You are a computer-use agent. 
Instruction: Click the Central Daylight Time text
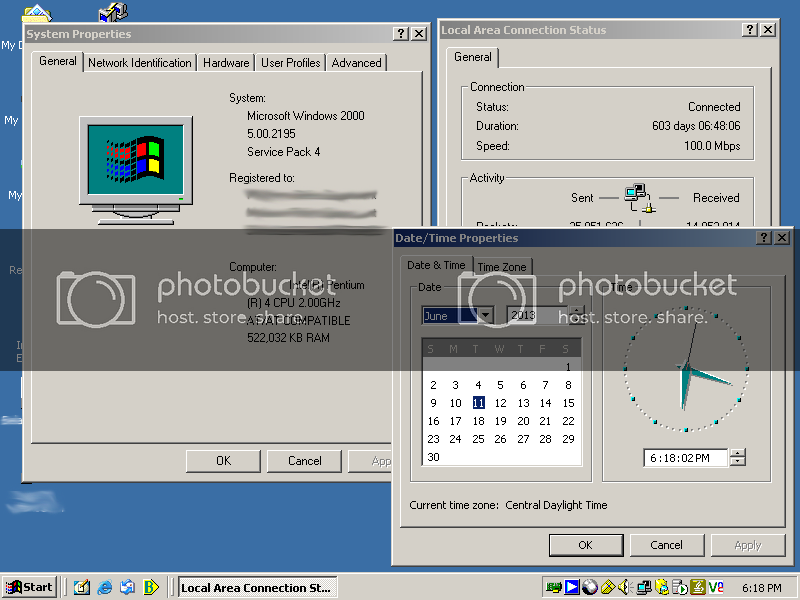point(556,505)
